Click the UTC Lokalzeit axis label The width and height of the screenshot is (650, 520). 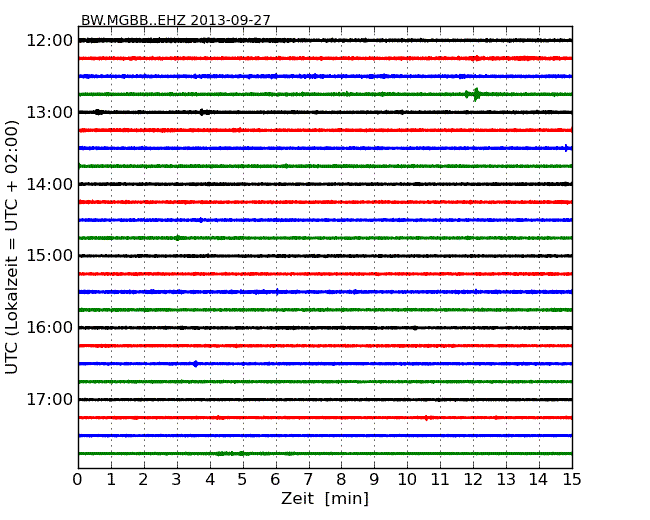(x=12, y=247)
